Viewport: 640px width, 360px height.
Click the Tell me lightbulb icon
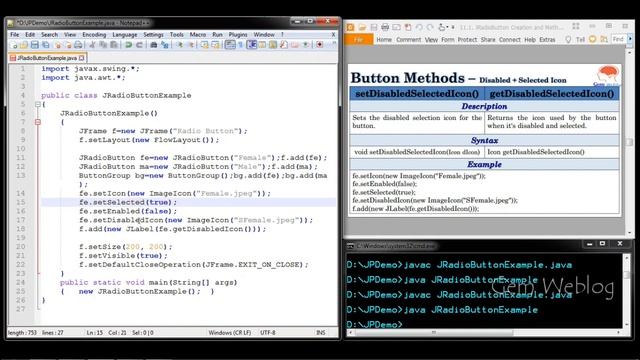tap(568, 40)
